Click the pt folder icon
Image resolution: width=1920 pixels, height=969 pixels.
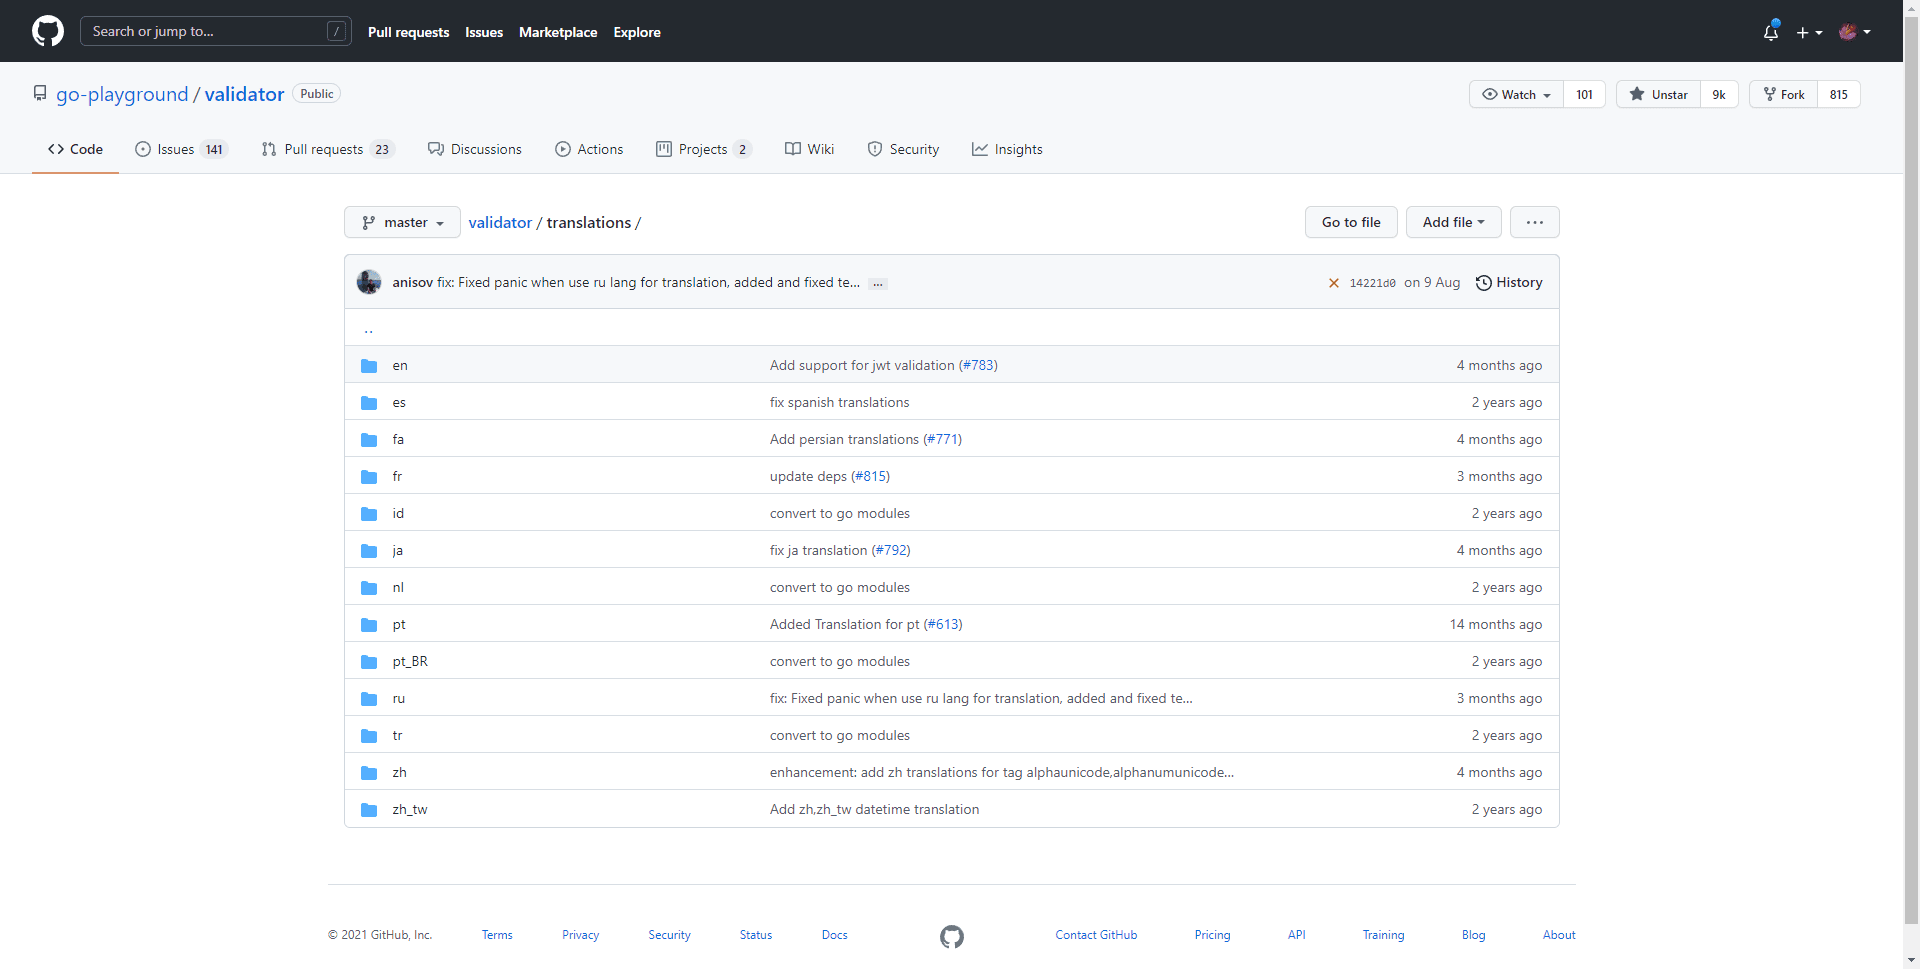369,625
